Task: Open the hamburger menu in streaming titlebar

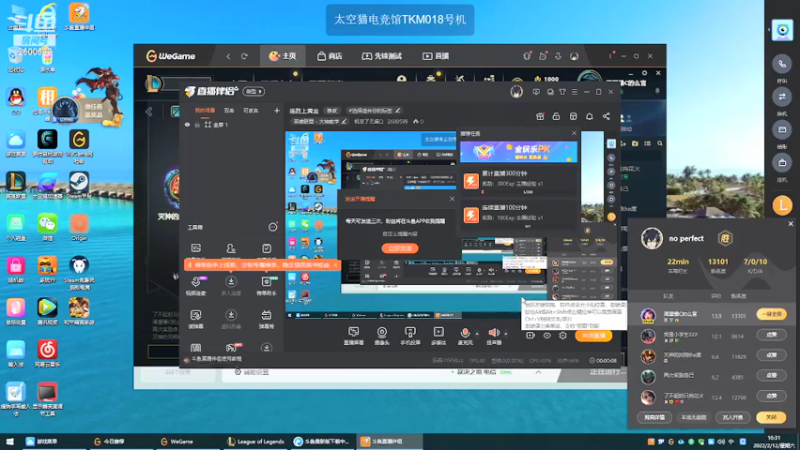Action: point(574,92)
